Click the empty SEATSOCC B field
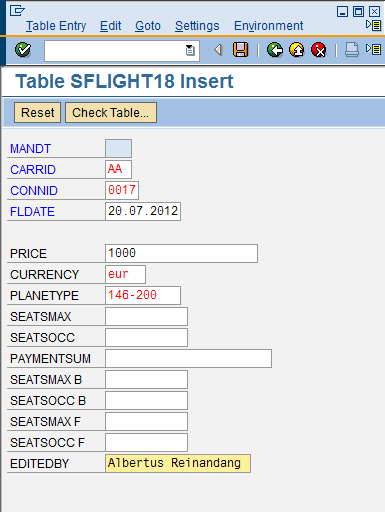 coord(146,400)
